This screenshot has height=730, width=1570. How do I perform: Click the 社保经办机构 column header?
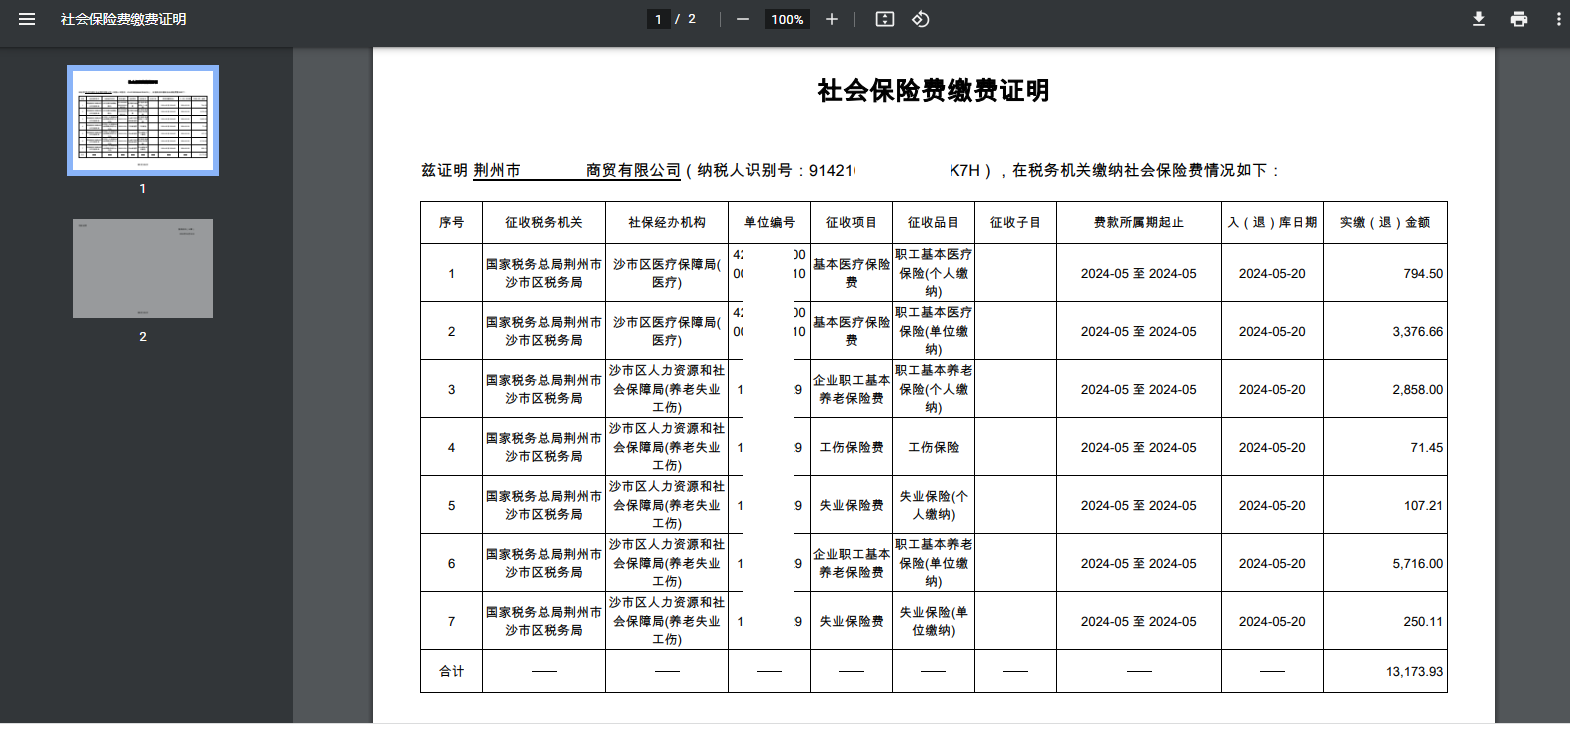click(x=667, y=222)
